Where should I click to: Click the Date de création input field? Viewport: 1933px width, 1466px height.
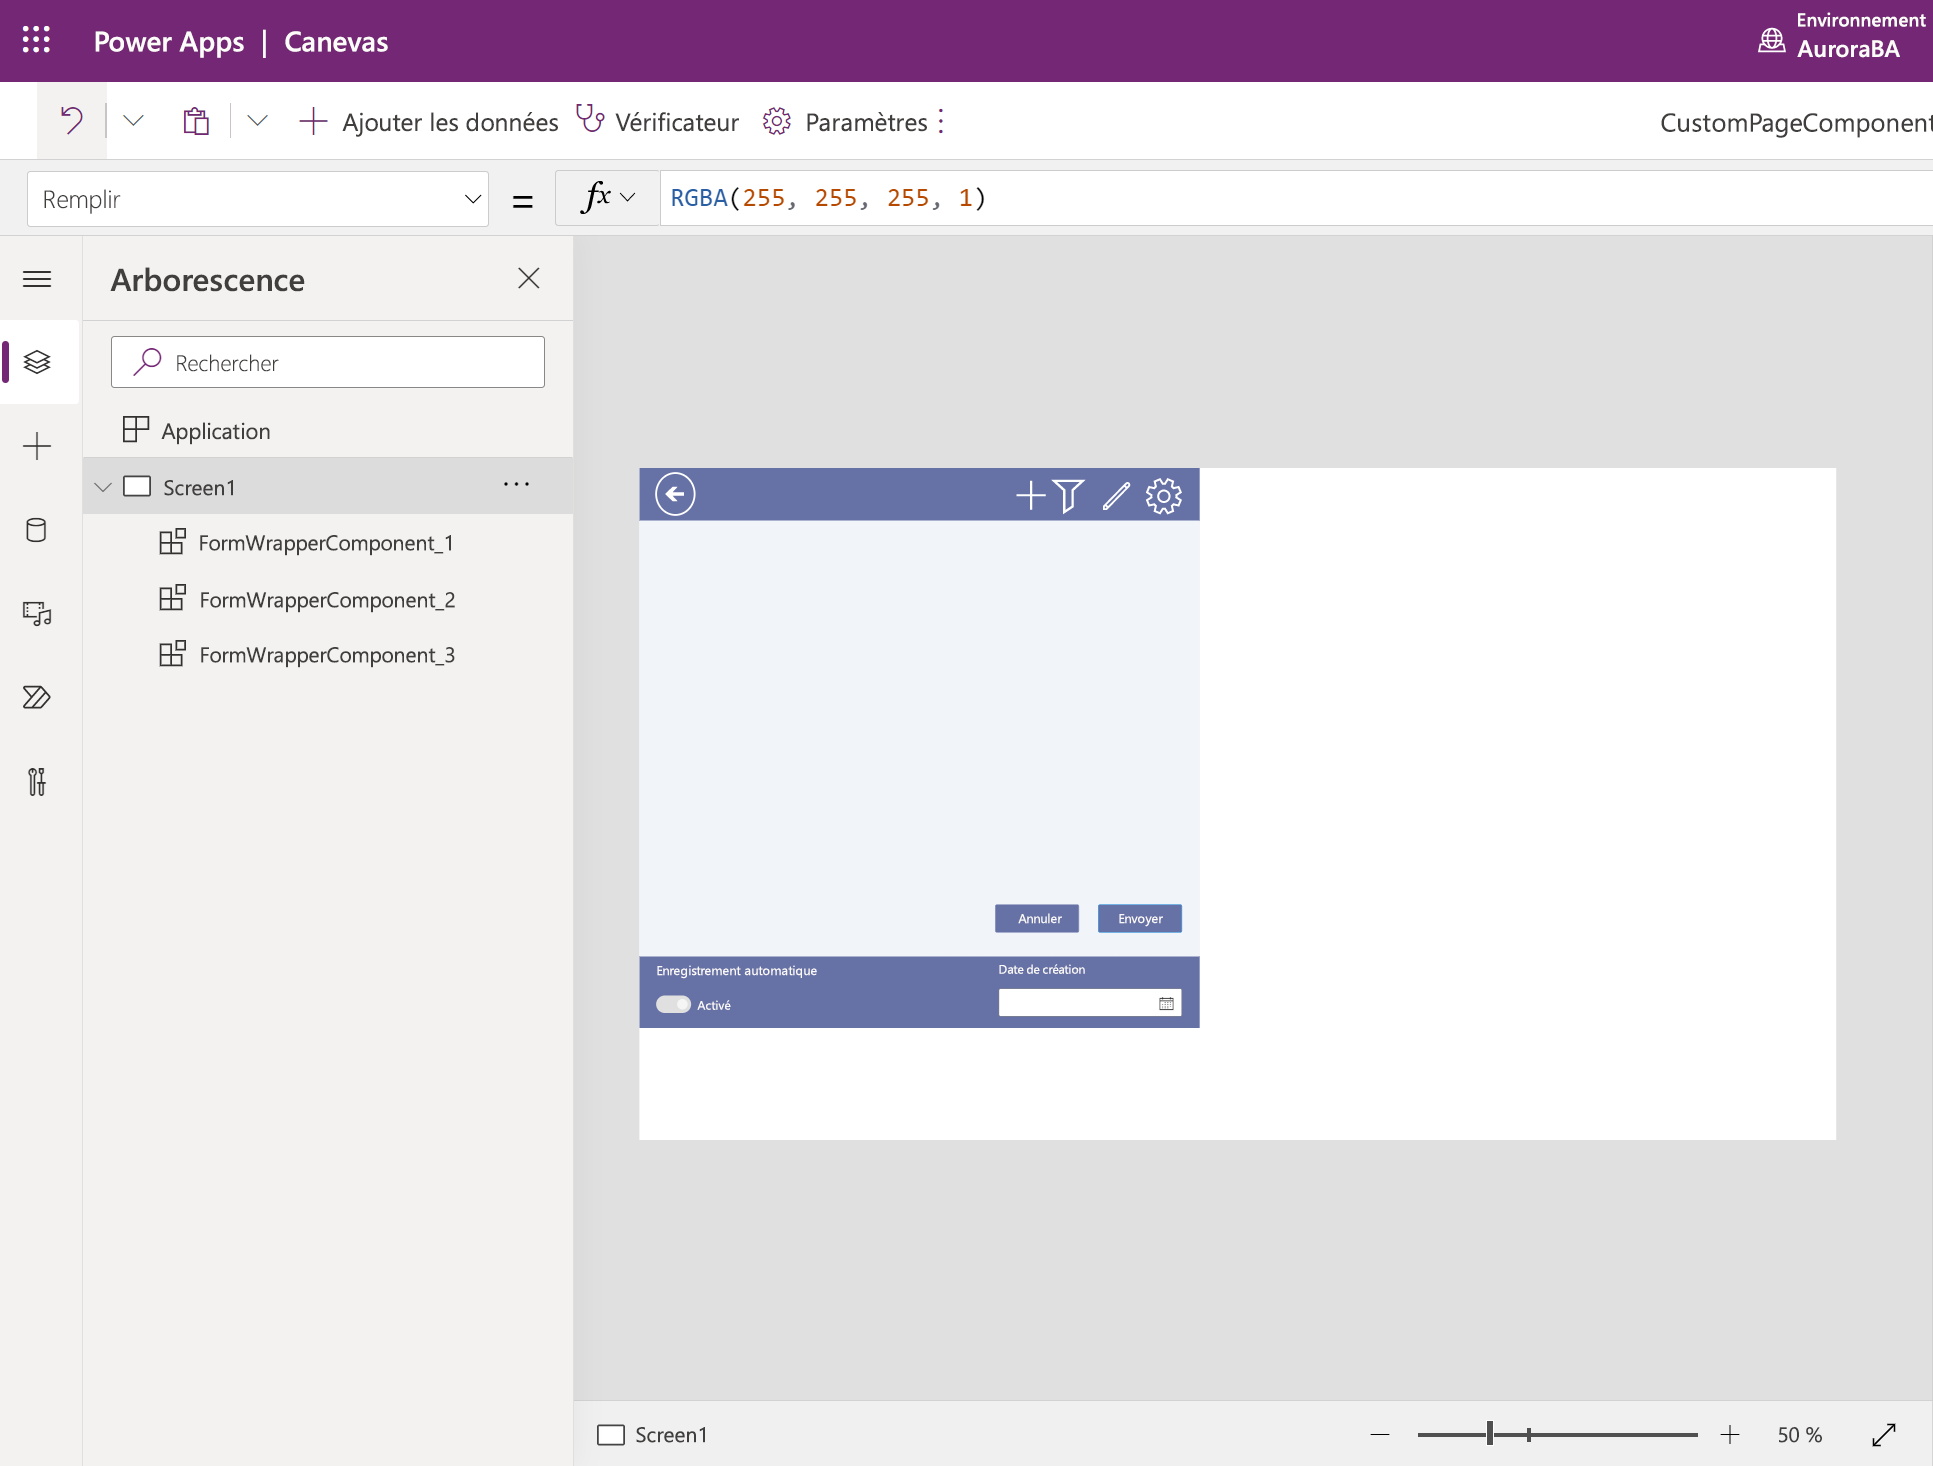(1087, 1004)
